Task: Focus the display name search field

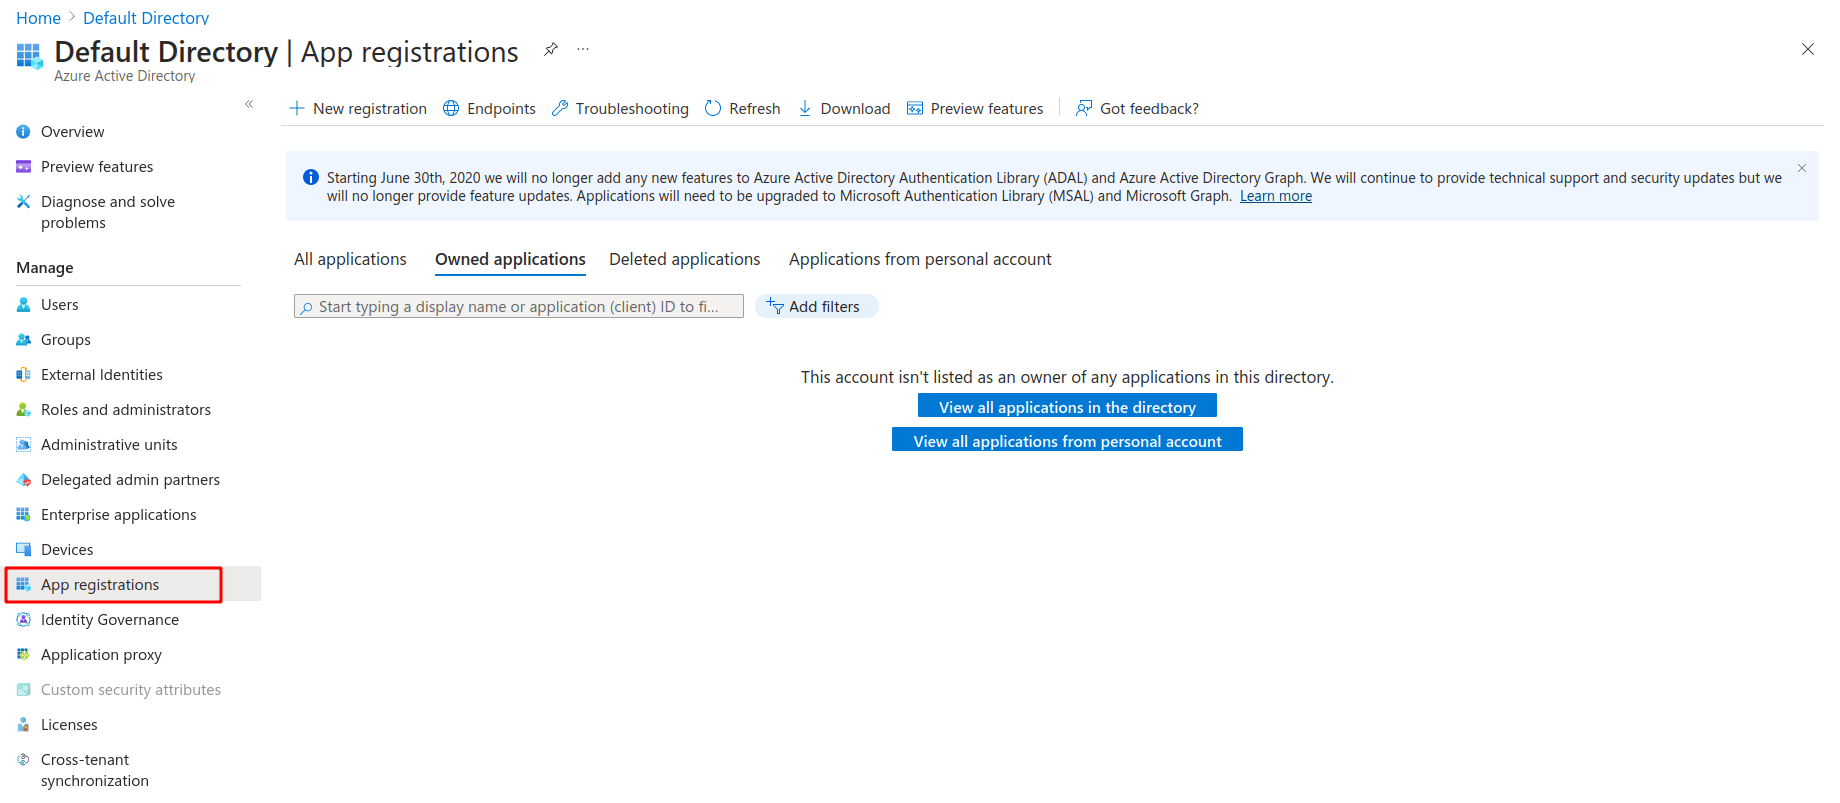Action: click(519, 306)
